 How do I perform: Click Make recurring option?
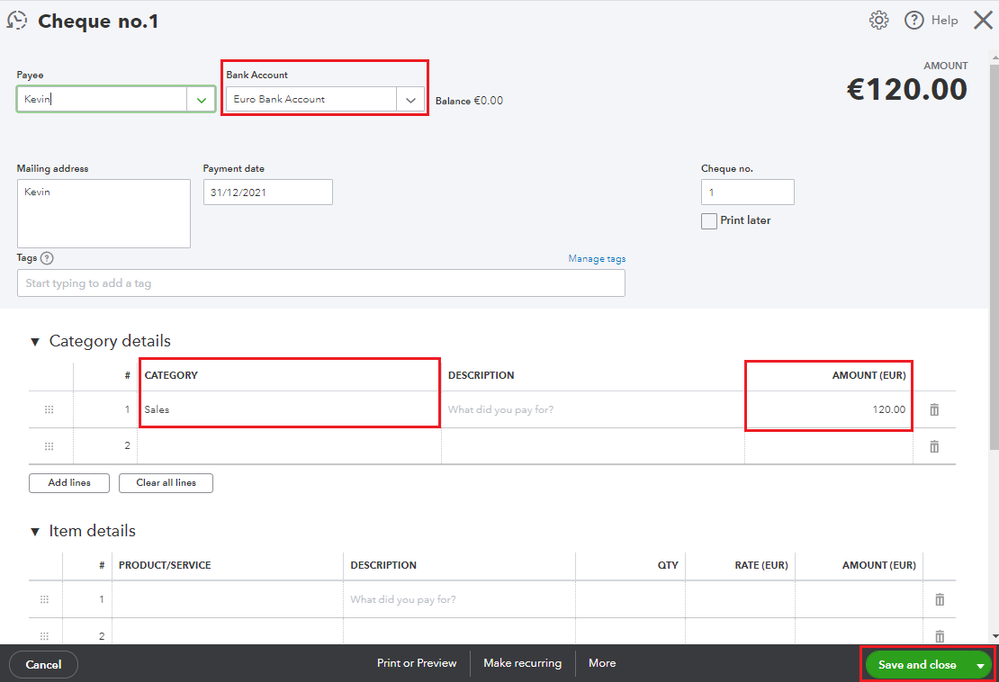click(x=522, y=663)
